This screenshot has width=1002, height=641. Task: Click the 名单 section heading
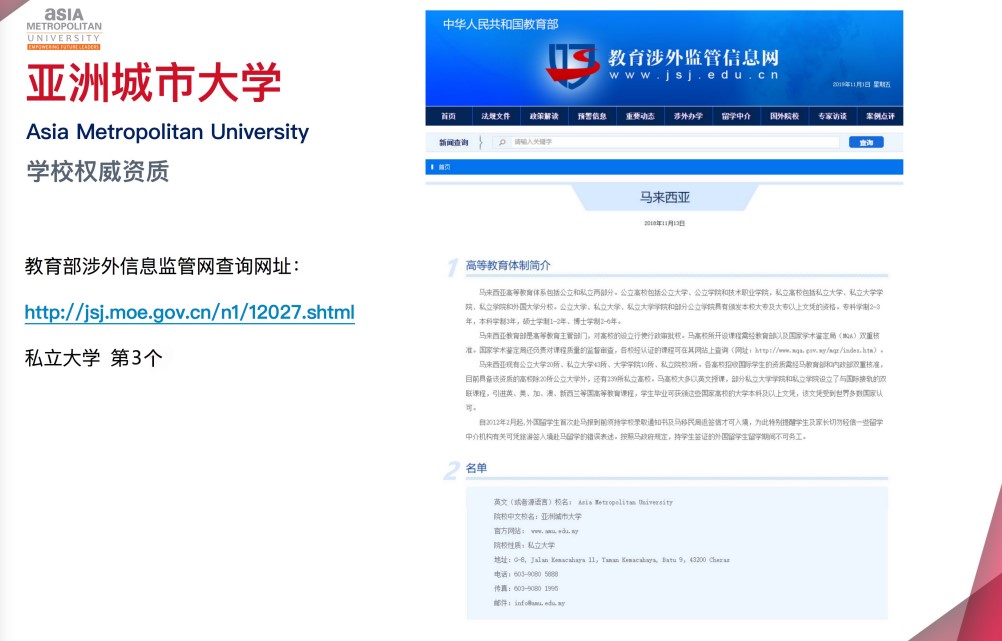click(x=476, y=468)
